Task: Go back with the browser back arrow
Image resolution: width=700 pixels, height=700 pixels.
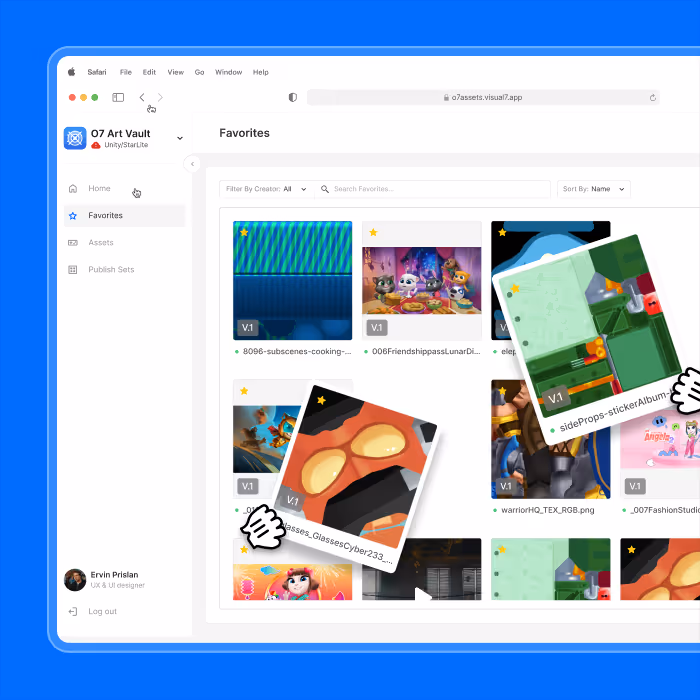Action: (x=142, y=97)
